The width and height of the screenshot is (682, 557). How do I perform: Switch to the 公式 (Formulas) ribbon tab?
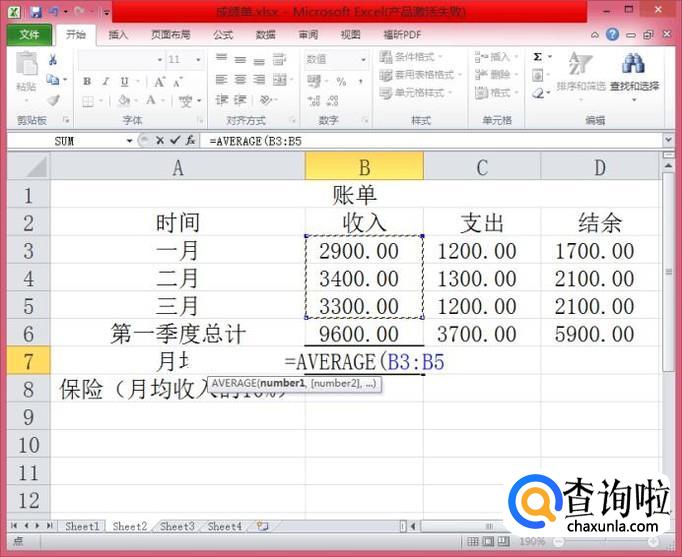223,34
